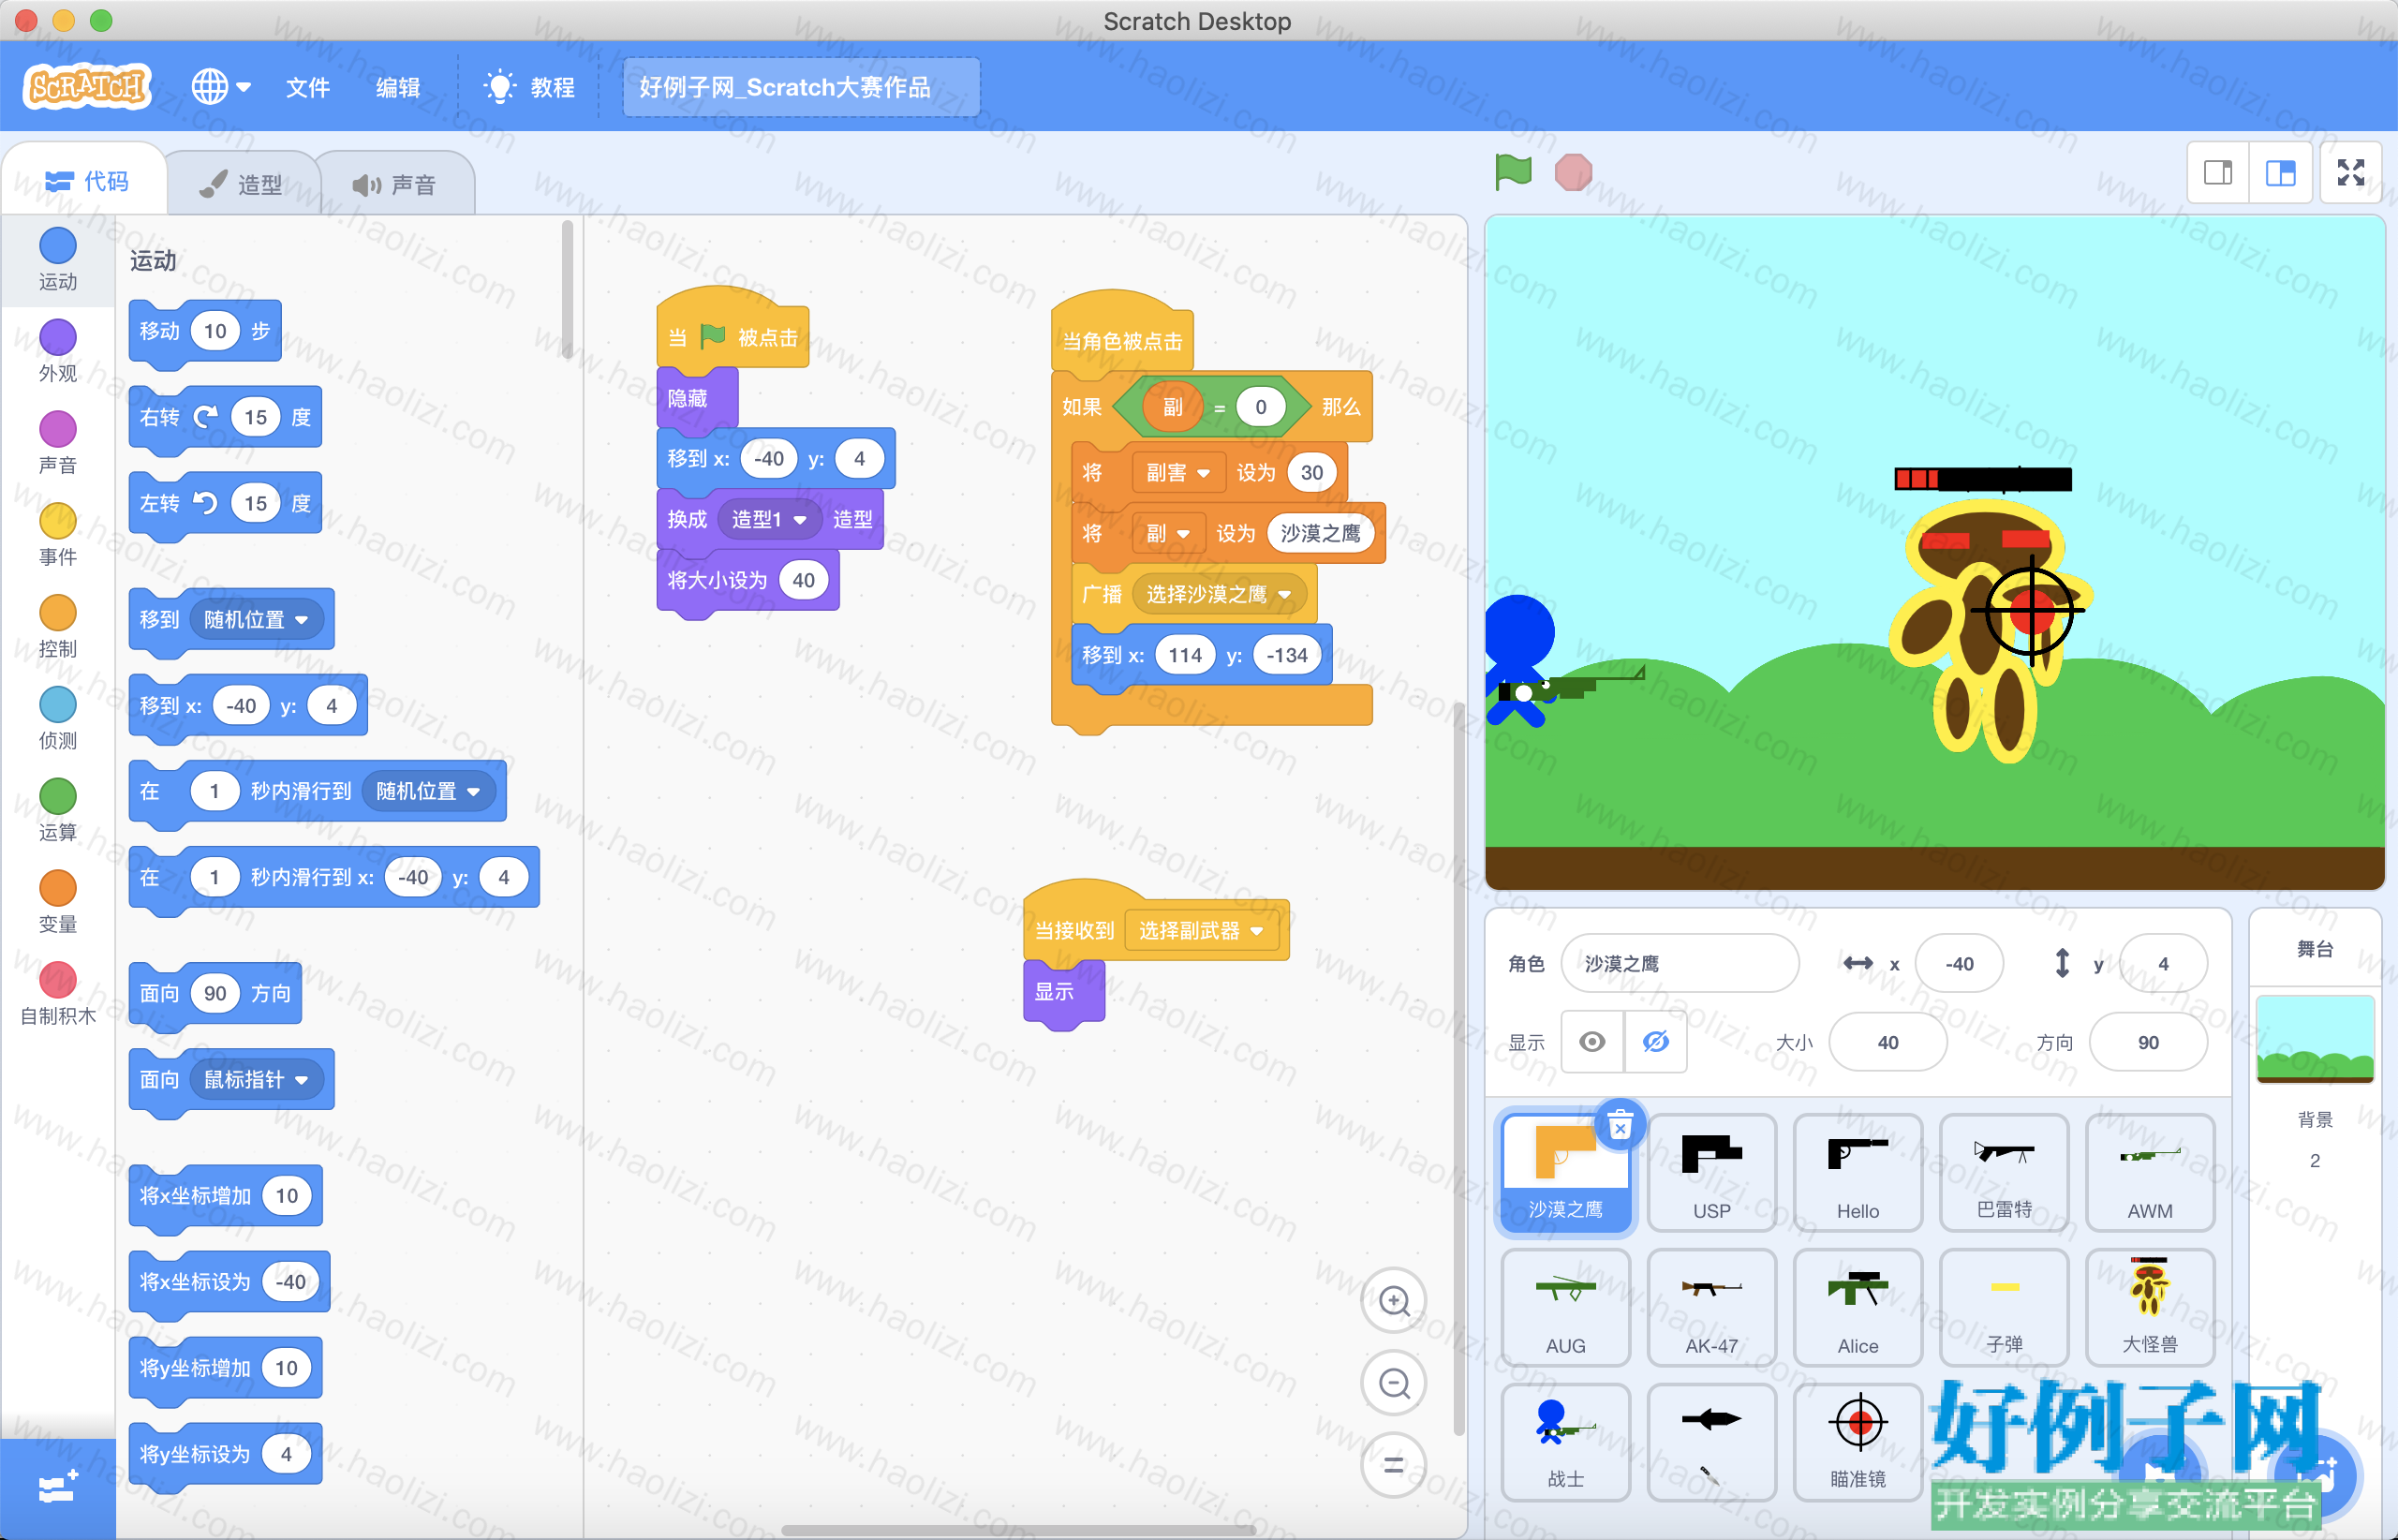
Task: Select the Alice sprite
Action: click(1858, 1307)
